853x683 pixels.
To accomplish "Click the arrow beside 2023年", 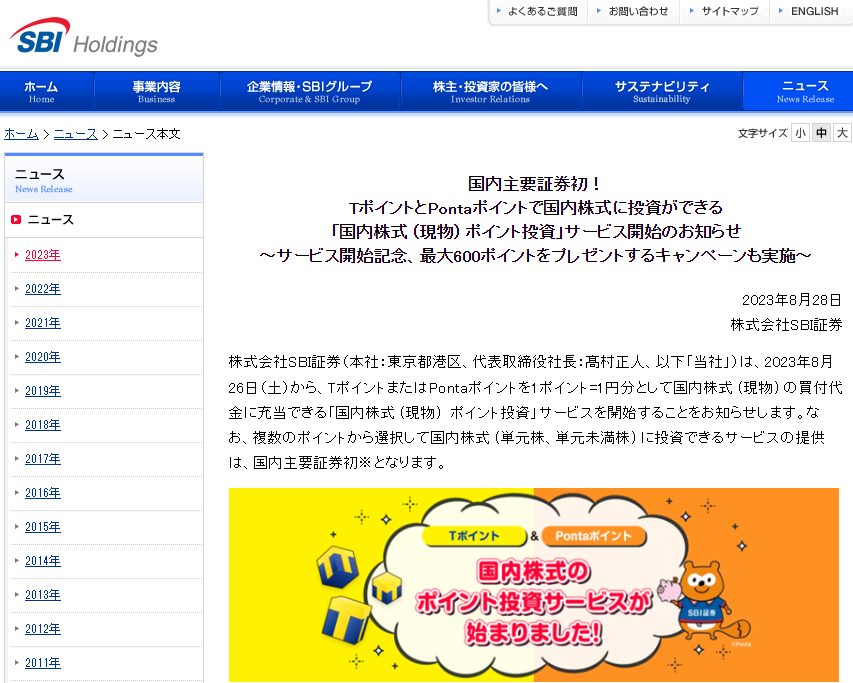I will [17, 254].
